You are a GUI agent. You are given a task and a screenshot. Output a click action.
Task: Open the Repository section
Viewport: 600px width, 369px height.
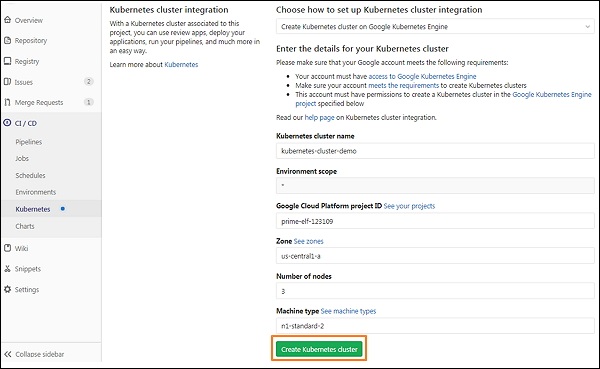point(31,41)
